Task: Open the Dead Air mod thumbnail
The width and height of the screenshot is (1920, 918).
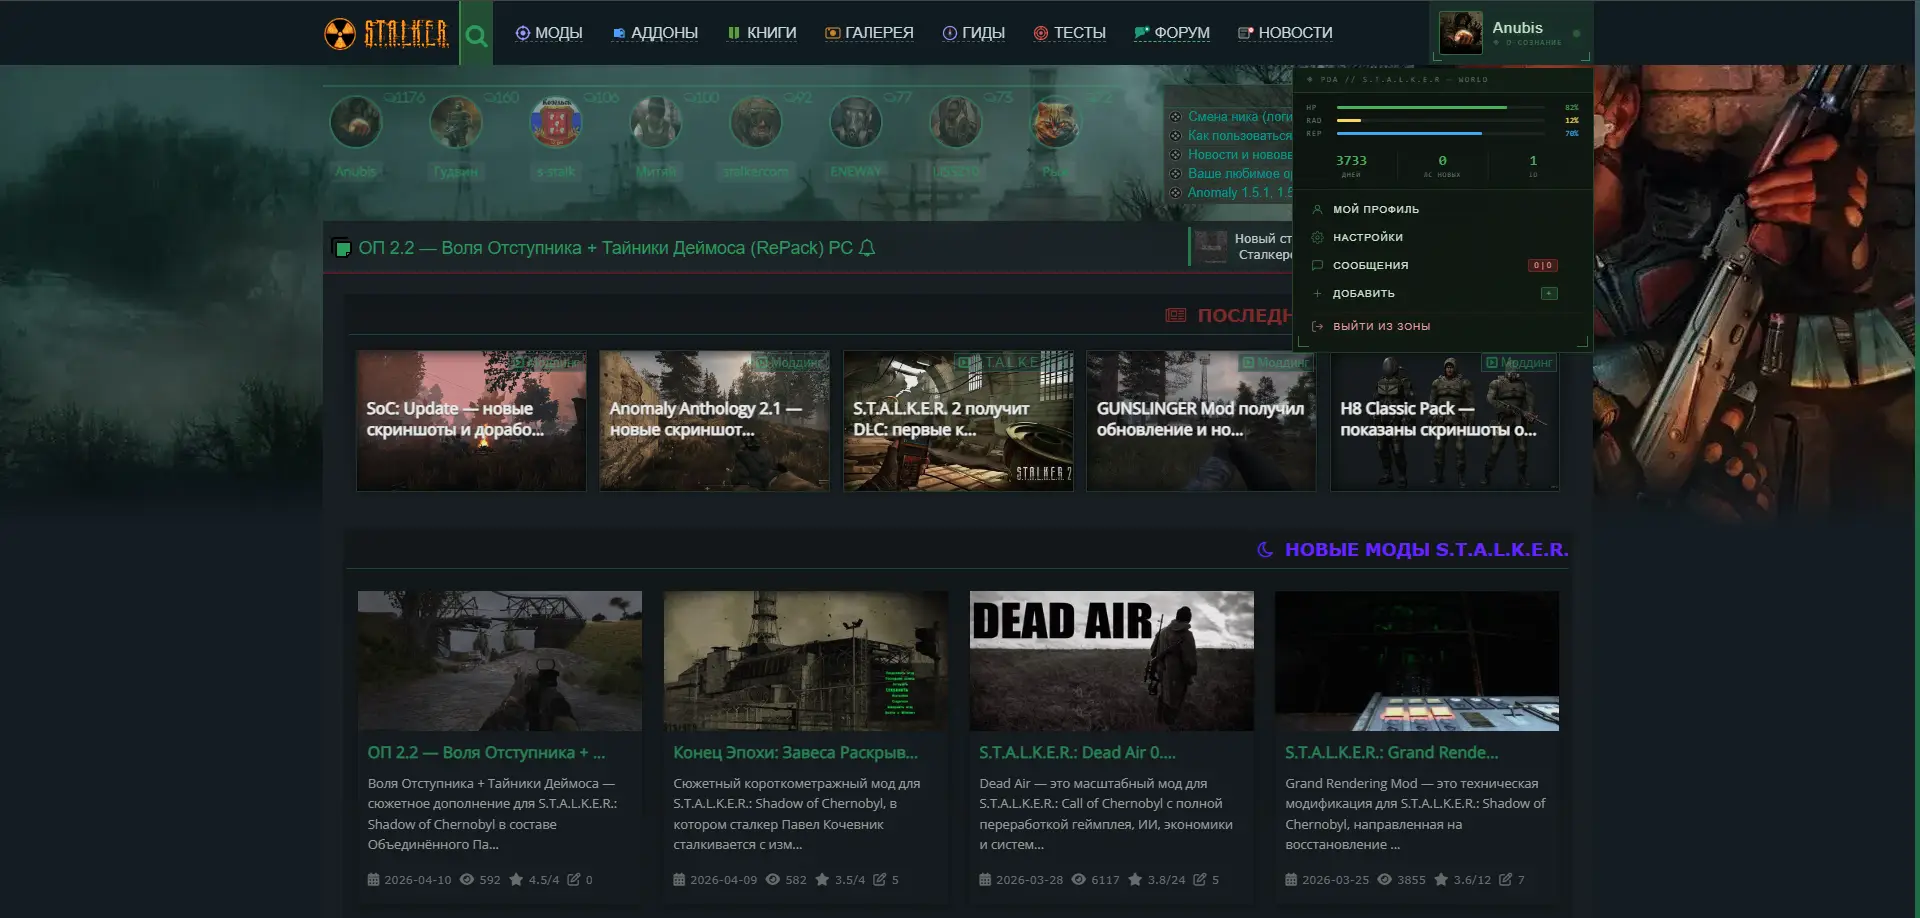Action: click(x=1111, y=660)
